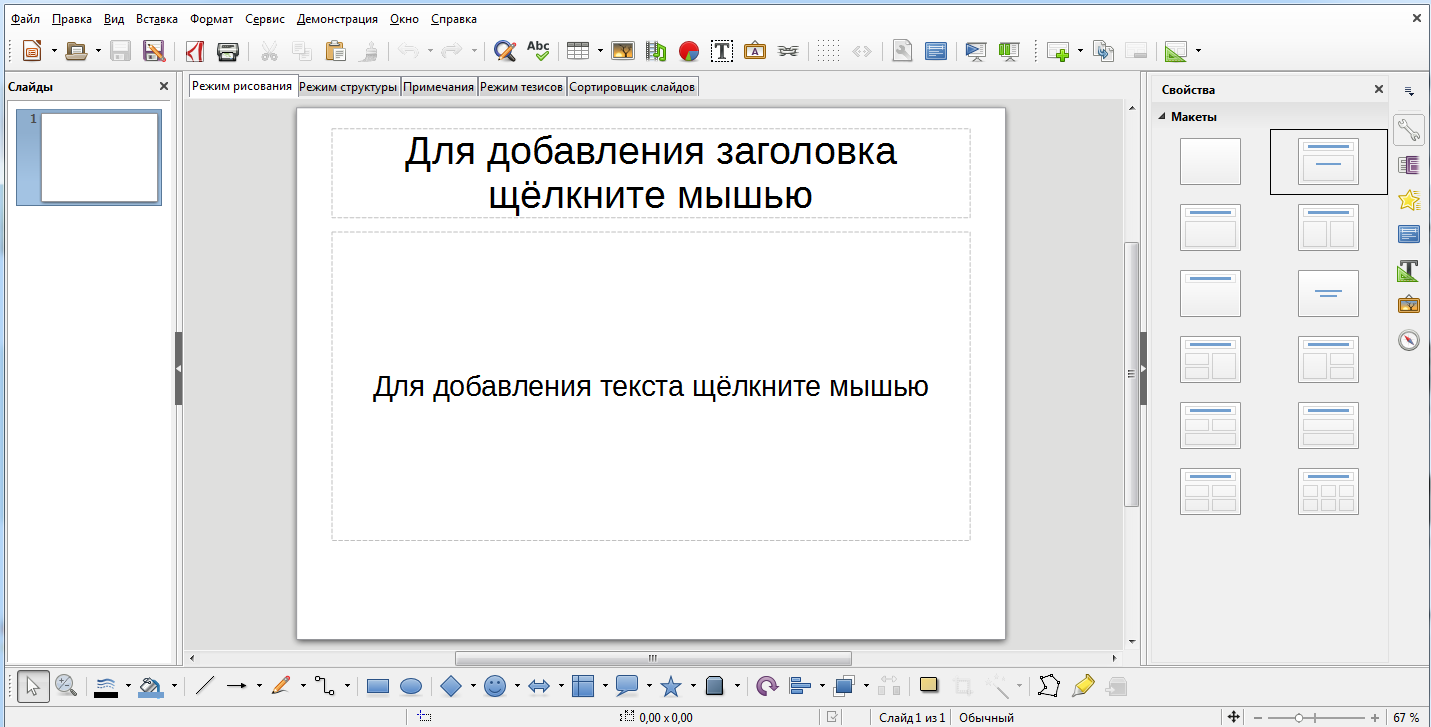Open the Демонстрация menu
This screenshot has height=727, width=1431.
pos(338,19)
